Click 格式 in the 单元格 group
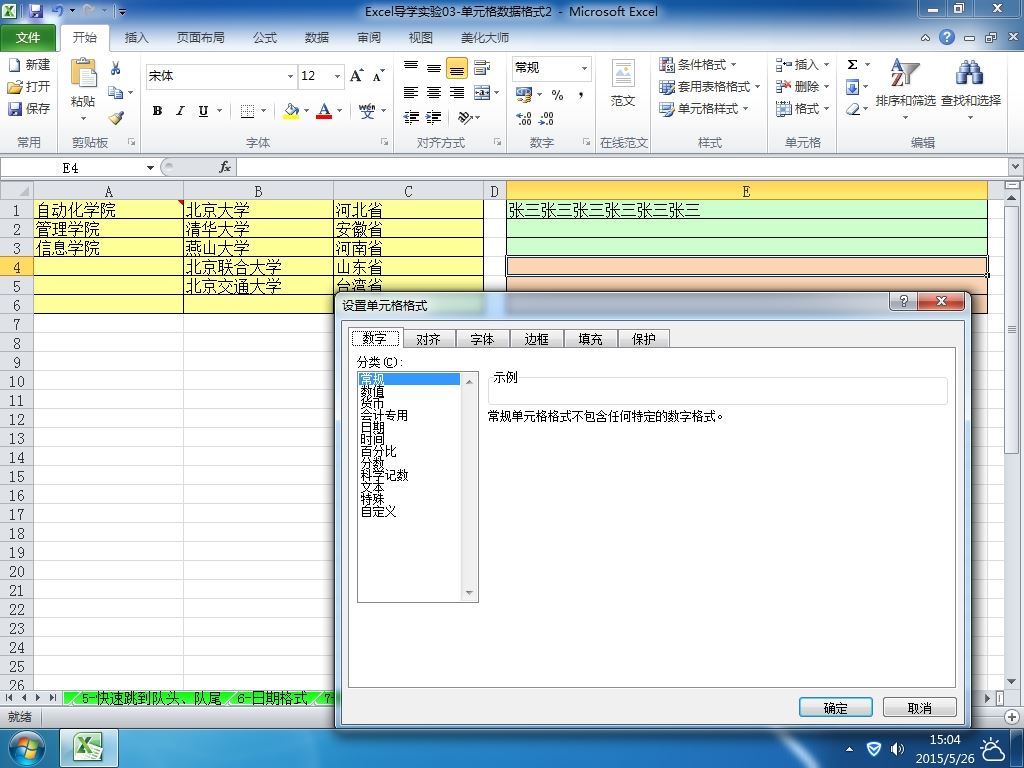Viewport: 1024px width, 768px height. coord(803,108)
